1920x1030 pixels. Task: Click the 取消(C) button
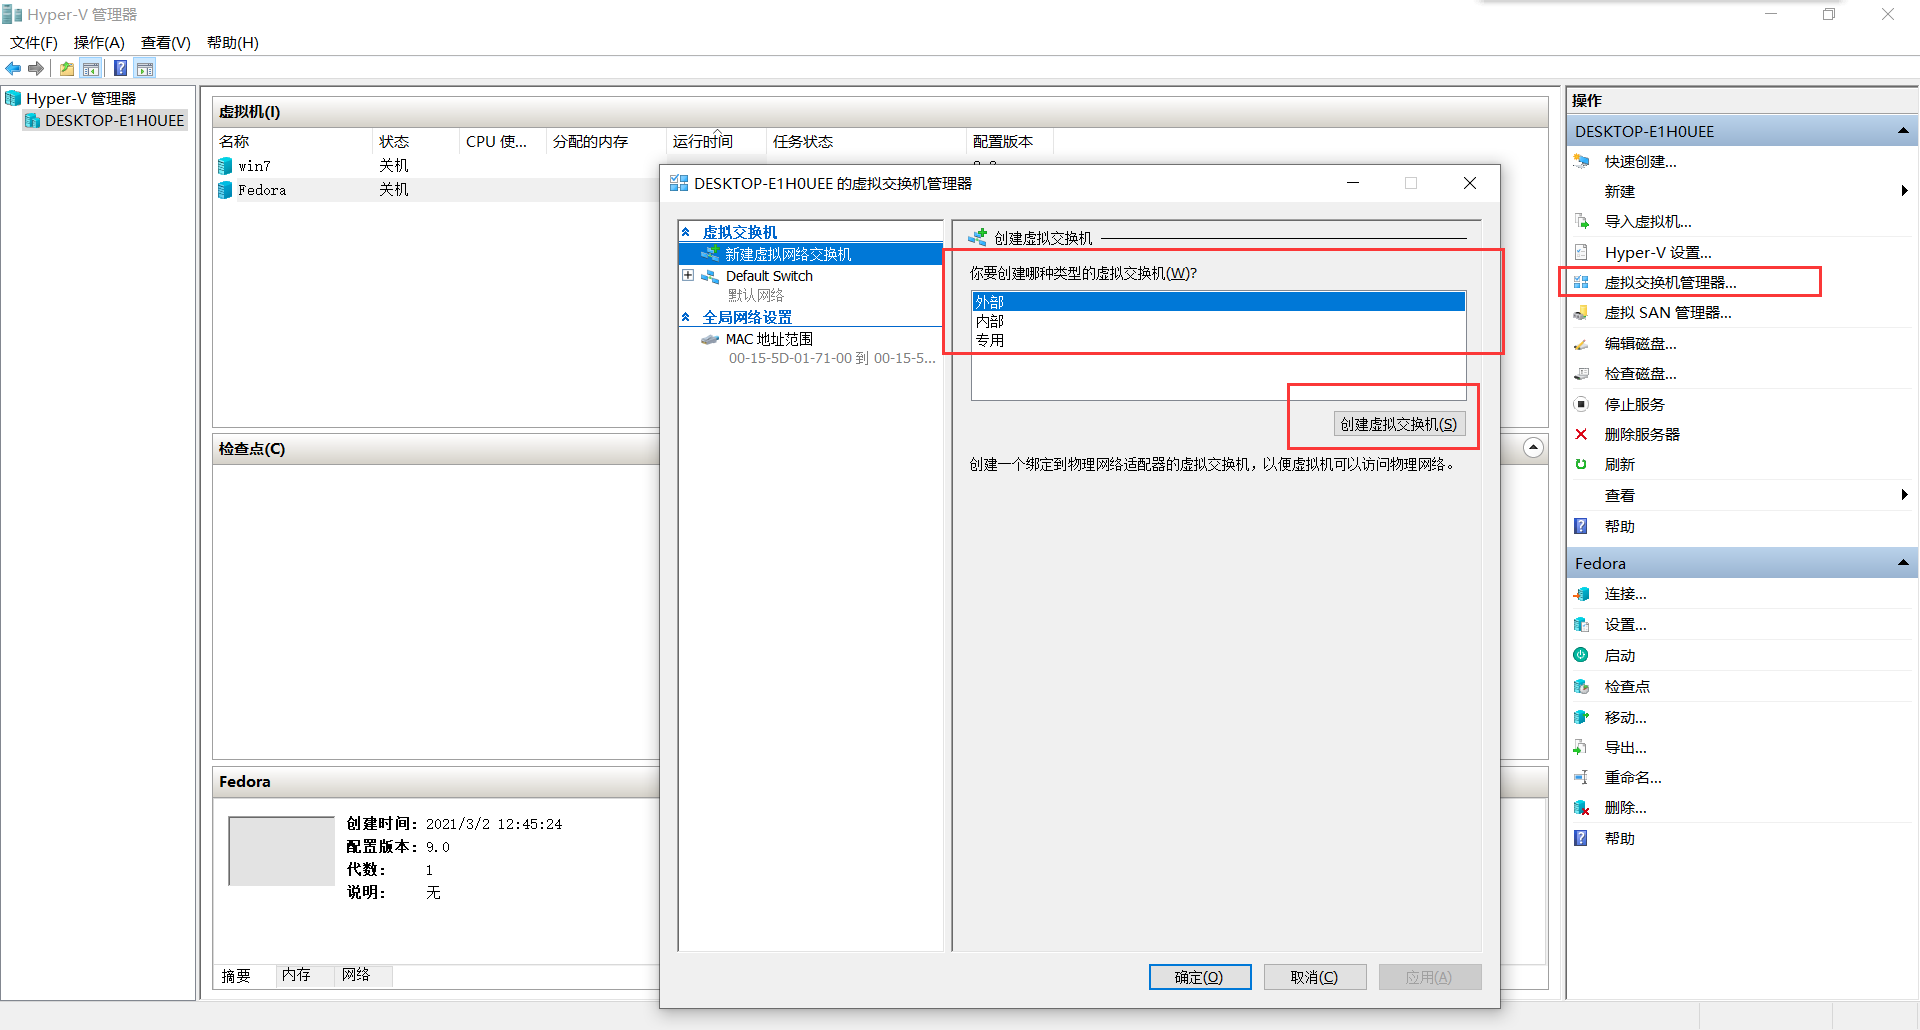[x=1314, y=977]
